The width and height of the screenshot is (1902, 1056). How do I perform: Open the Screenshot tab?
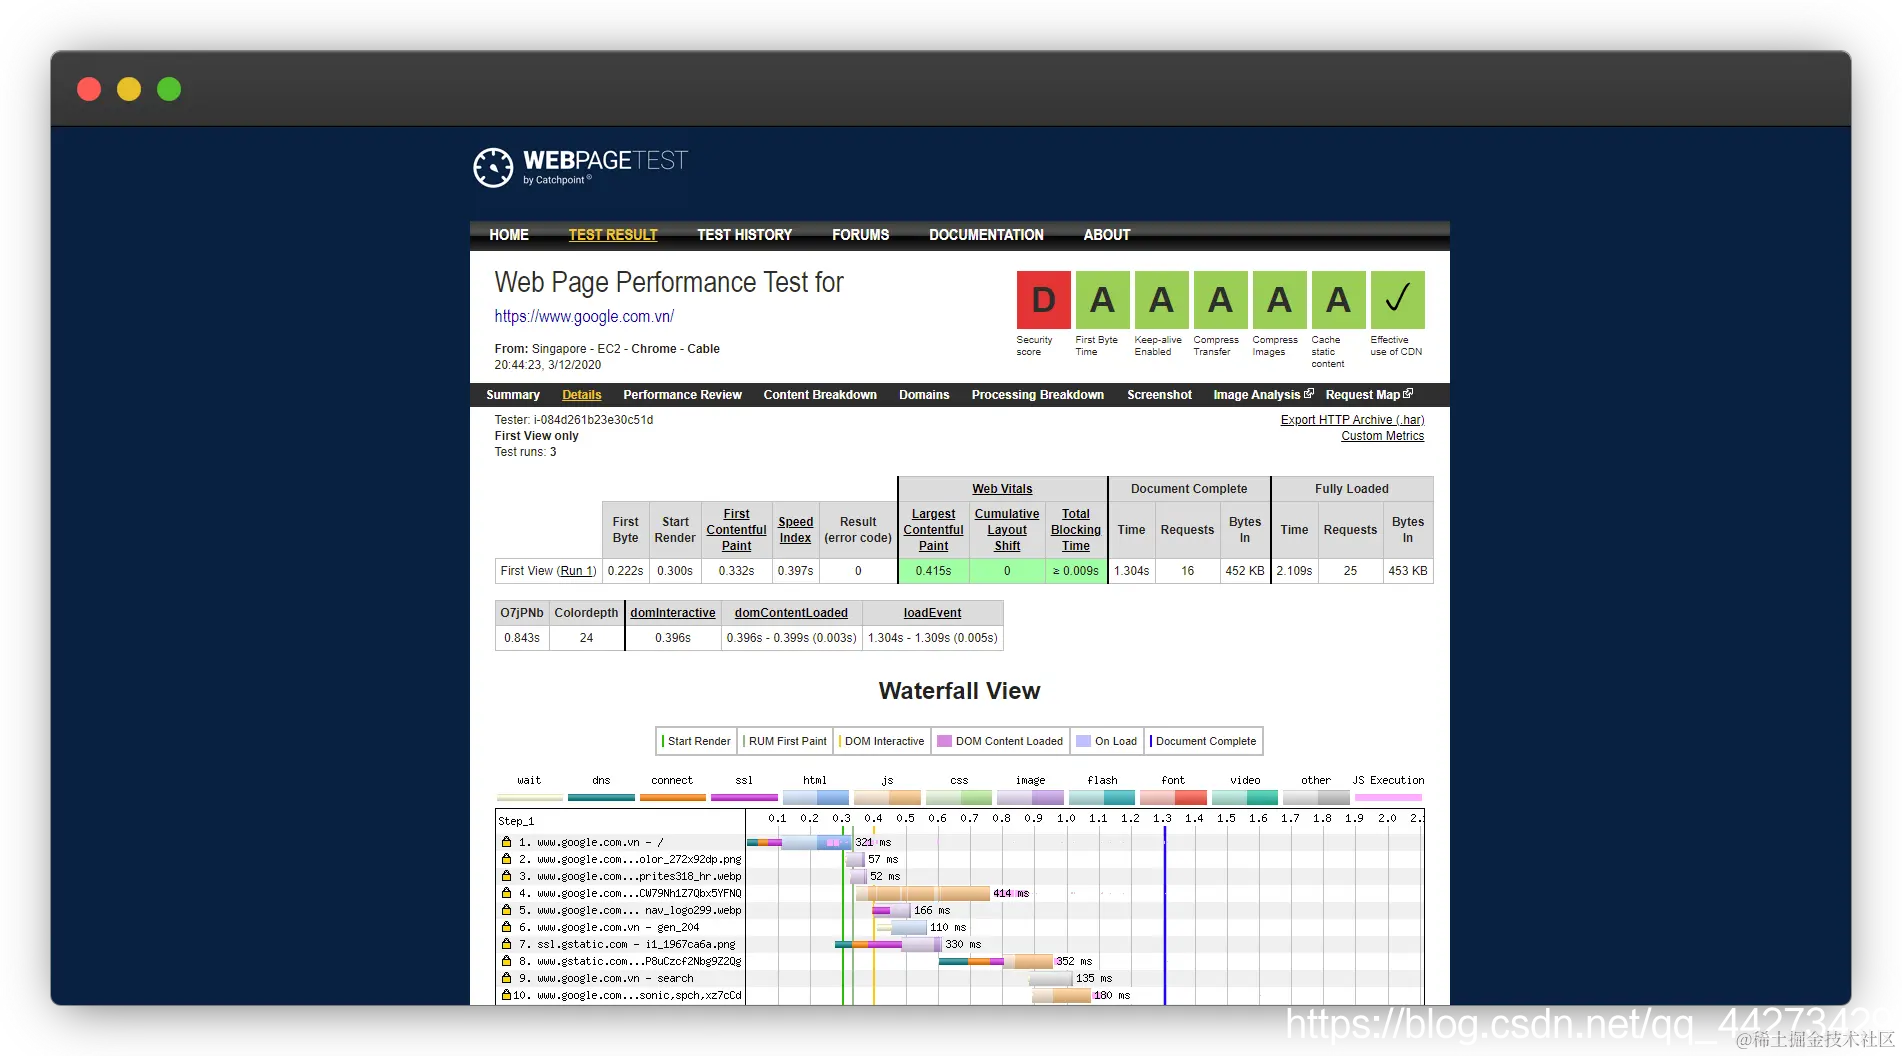point(1159,395)
